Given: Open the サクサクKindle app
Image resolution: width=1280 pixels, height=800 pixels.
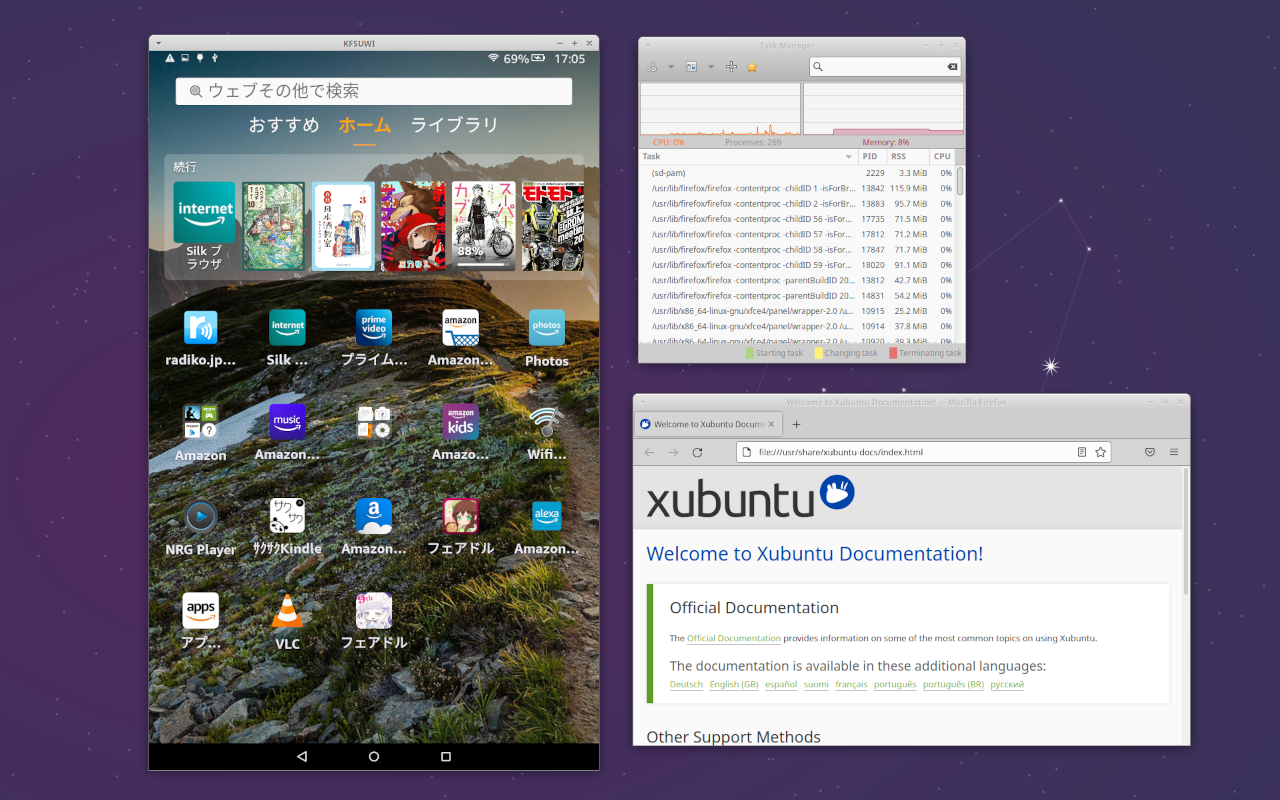Looking at the screenshot, I should (287, 516).
